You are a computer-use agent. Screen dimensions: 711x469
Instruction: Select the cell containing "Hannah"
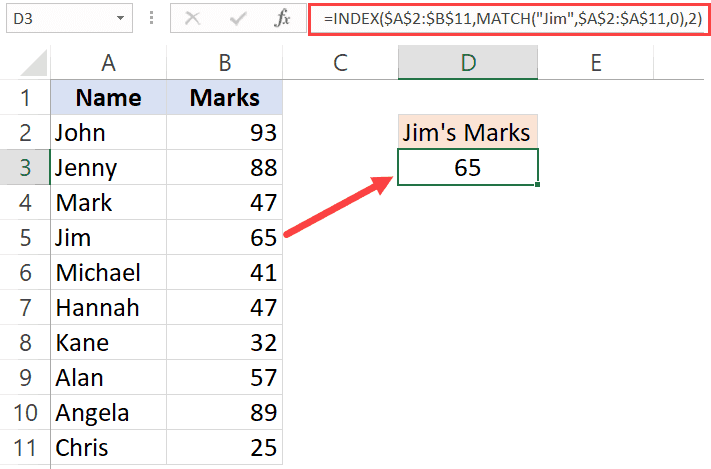coord(108,307)
